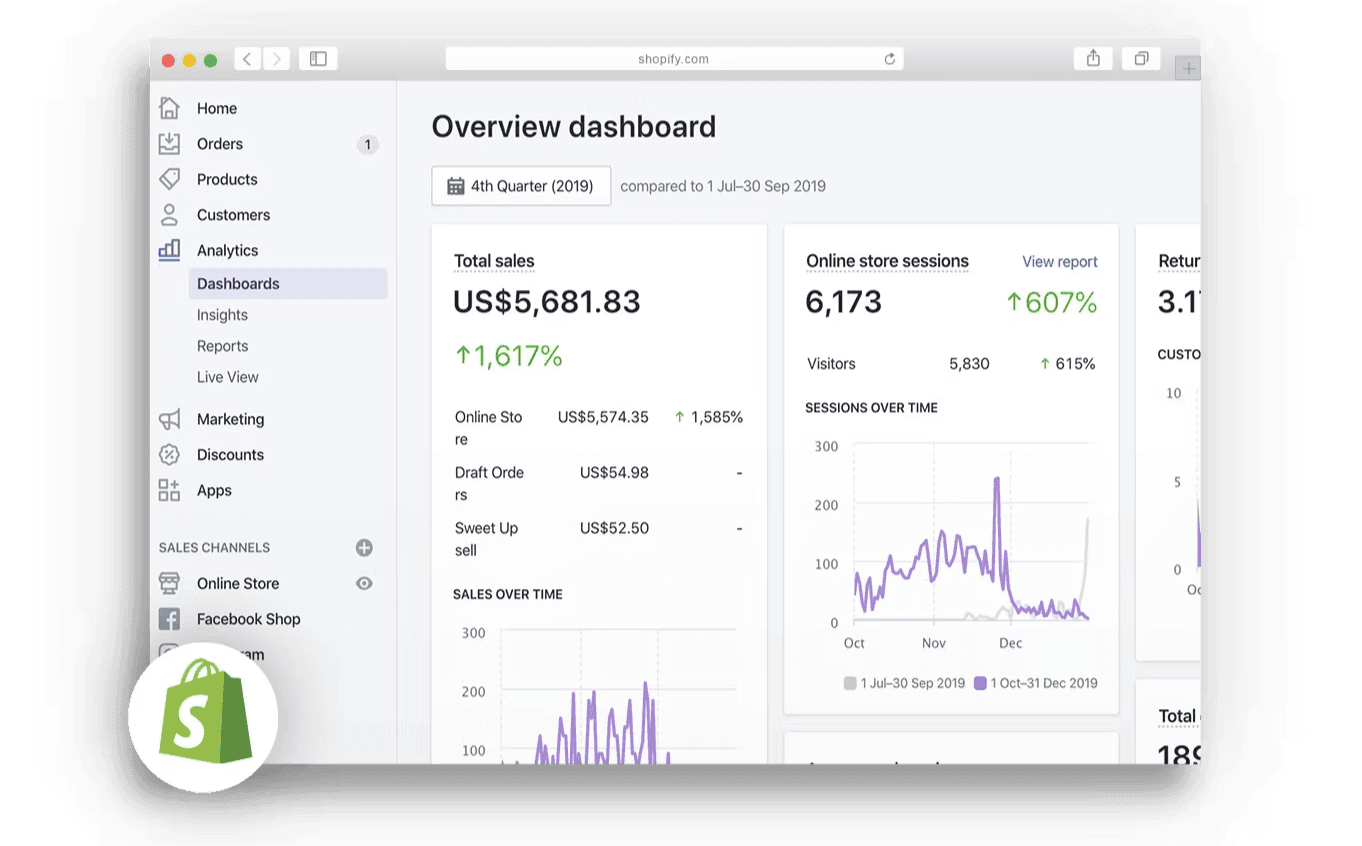Click the Online Store storefront icon
This screenshot has height=846, width=1362.
[169, 583]
